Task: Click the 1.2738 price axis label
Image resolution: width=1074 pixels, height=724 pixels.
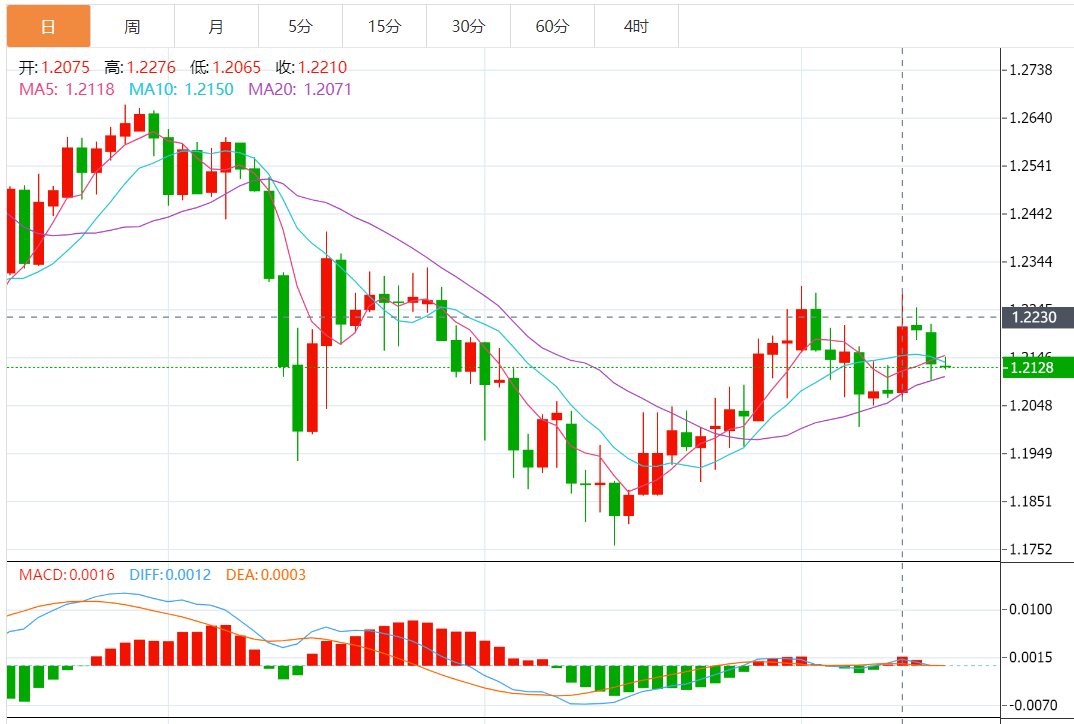Action: (x=1031, y=70)
